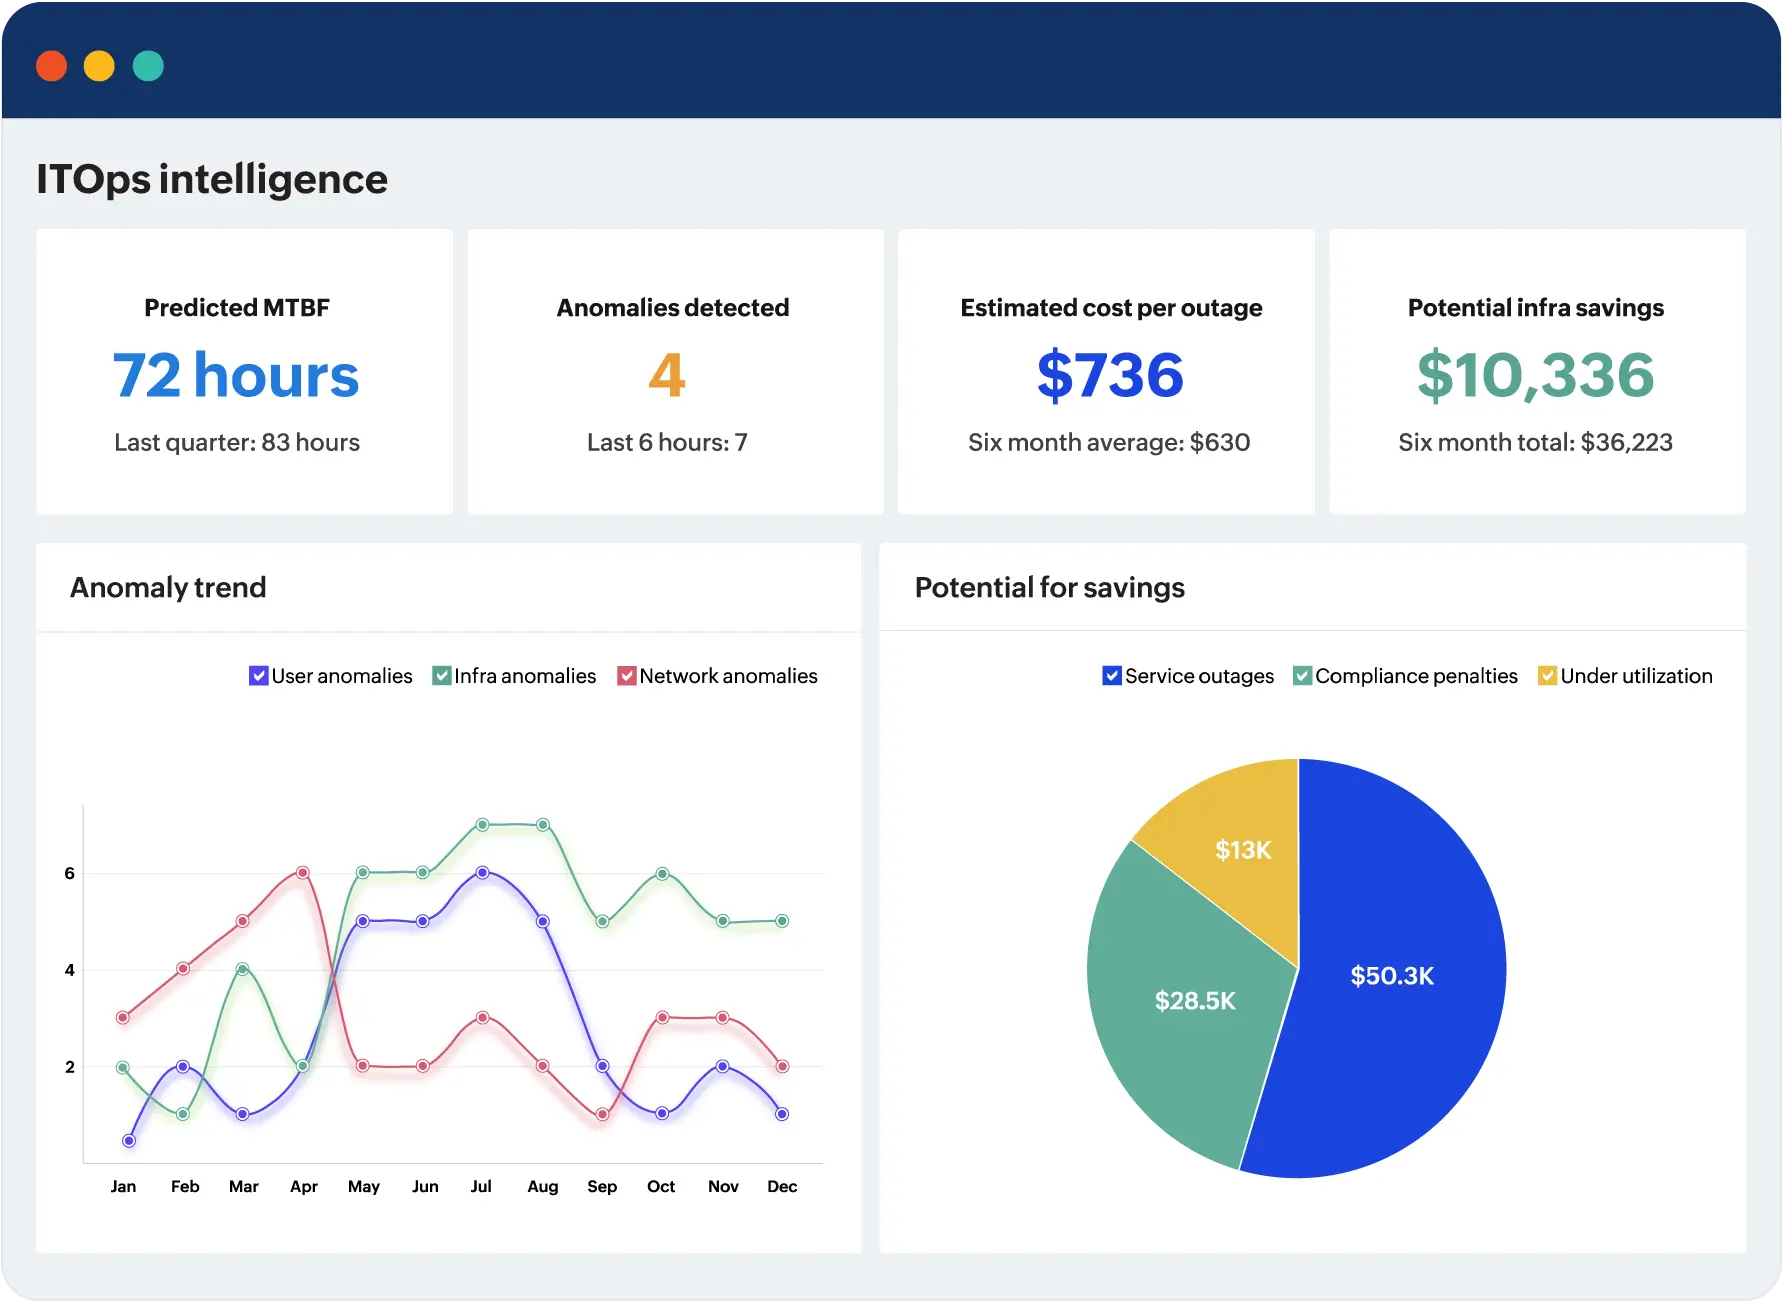The height and width of the screenshot is (1302, 1783).
Task: Open the Potential infra savings card
Action: coord(1537,372)
